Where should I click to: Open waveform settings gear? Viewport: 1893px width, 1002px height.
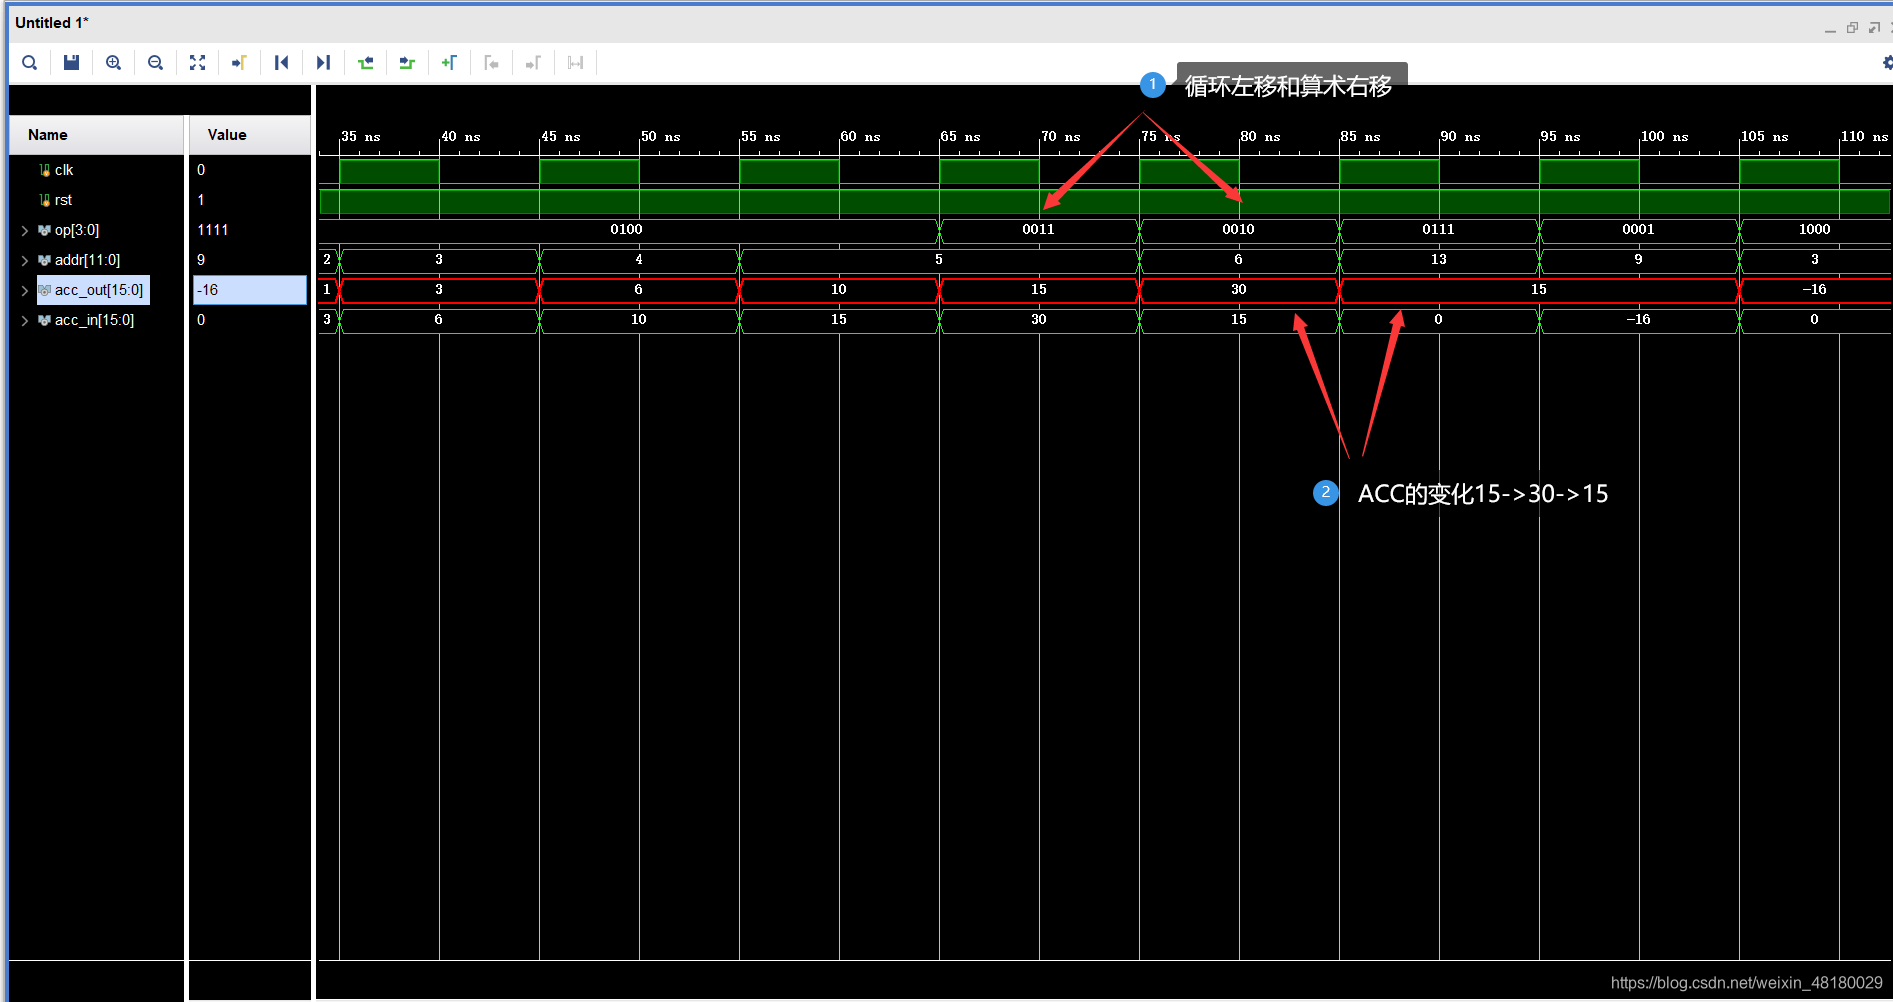(1887, 63)
